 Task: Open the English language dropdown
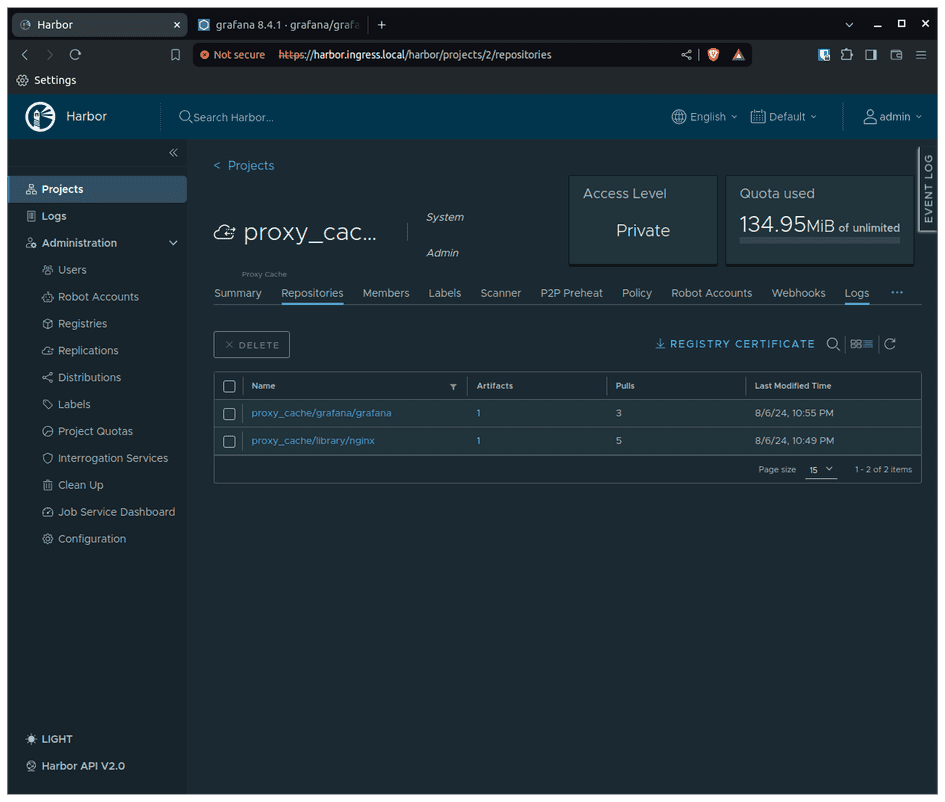point(704,116)
